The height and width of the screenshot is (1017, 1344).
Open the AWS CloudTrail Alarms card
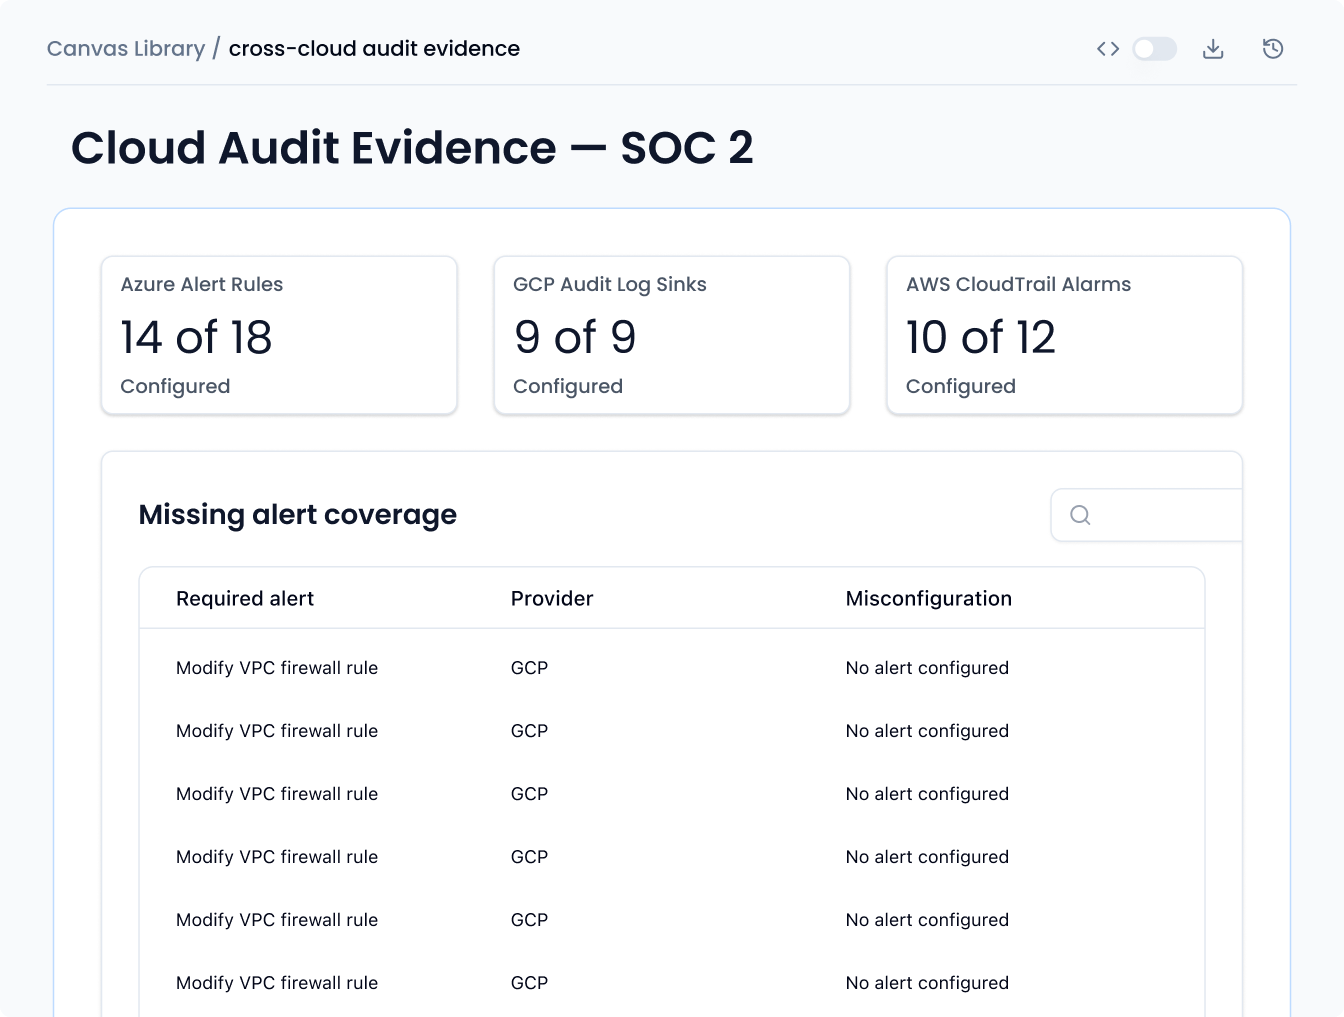1063,335
